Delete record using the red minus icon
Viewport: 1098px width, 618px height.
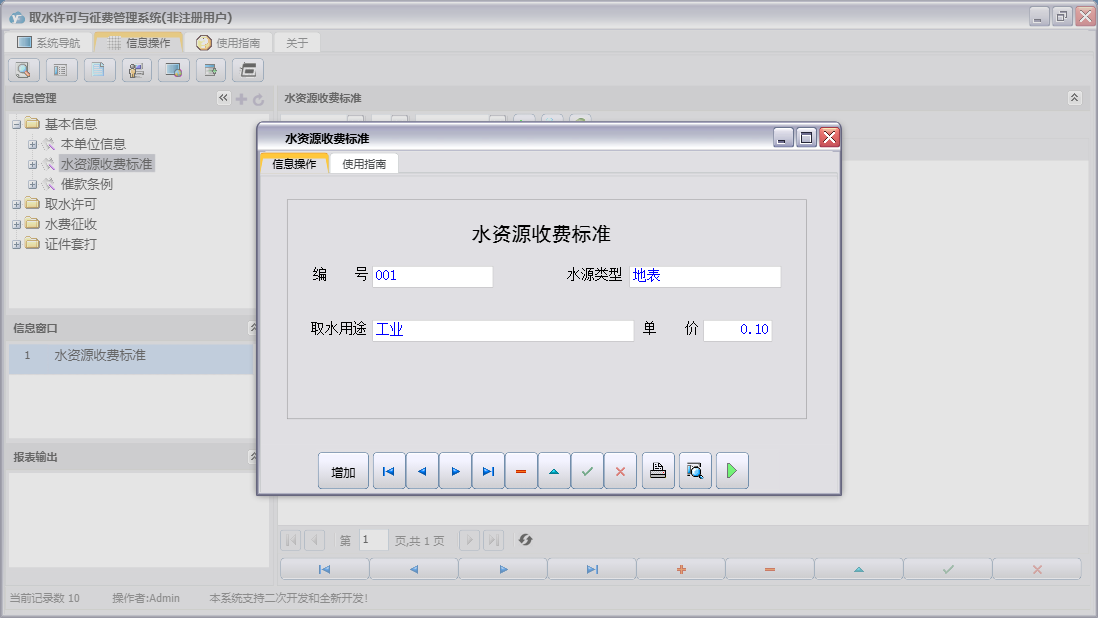click(521, 471)
